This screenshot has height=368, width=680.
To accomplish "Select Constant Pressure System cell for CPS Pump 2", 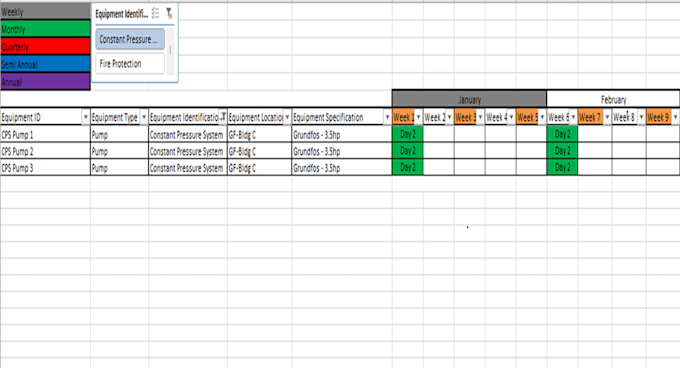I will [188, 151].
